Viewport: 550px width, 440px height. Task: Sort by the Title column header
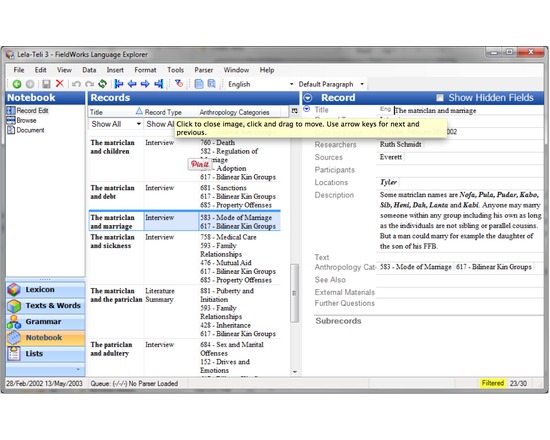116,112
